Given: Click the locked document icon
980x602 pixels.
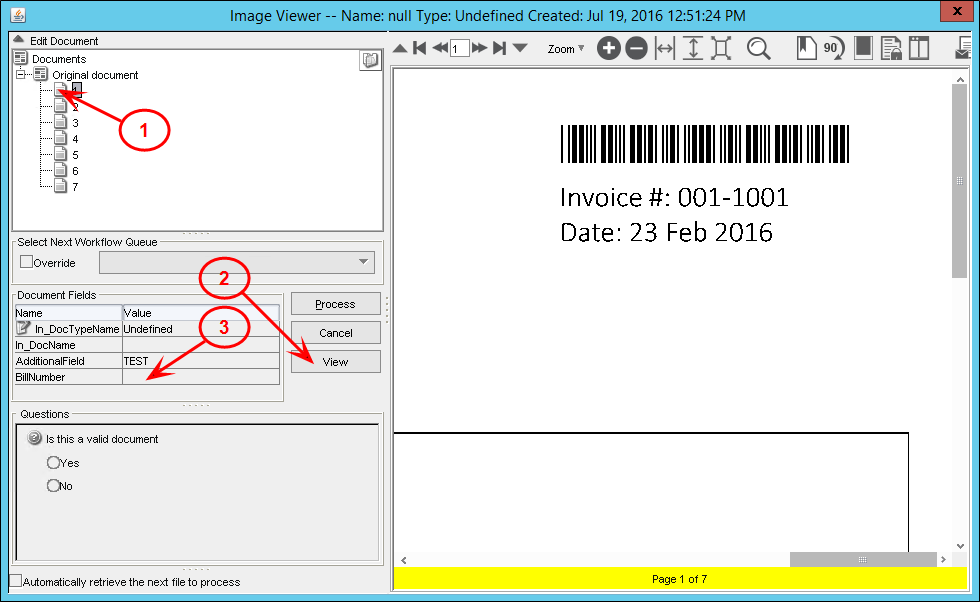Looking at the screenshot, I should coord(891,48).
